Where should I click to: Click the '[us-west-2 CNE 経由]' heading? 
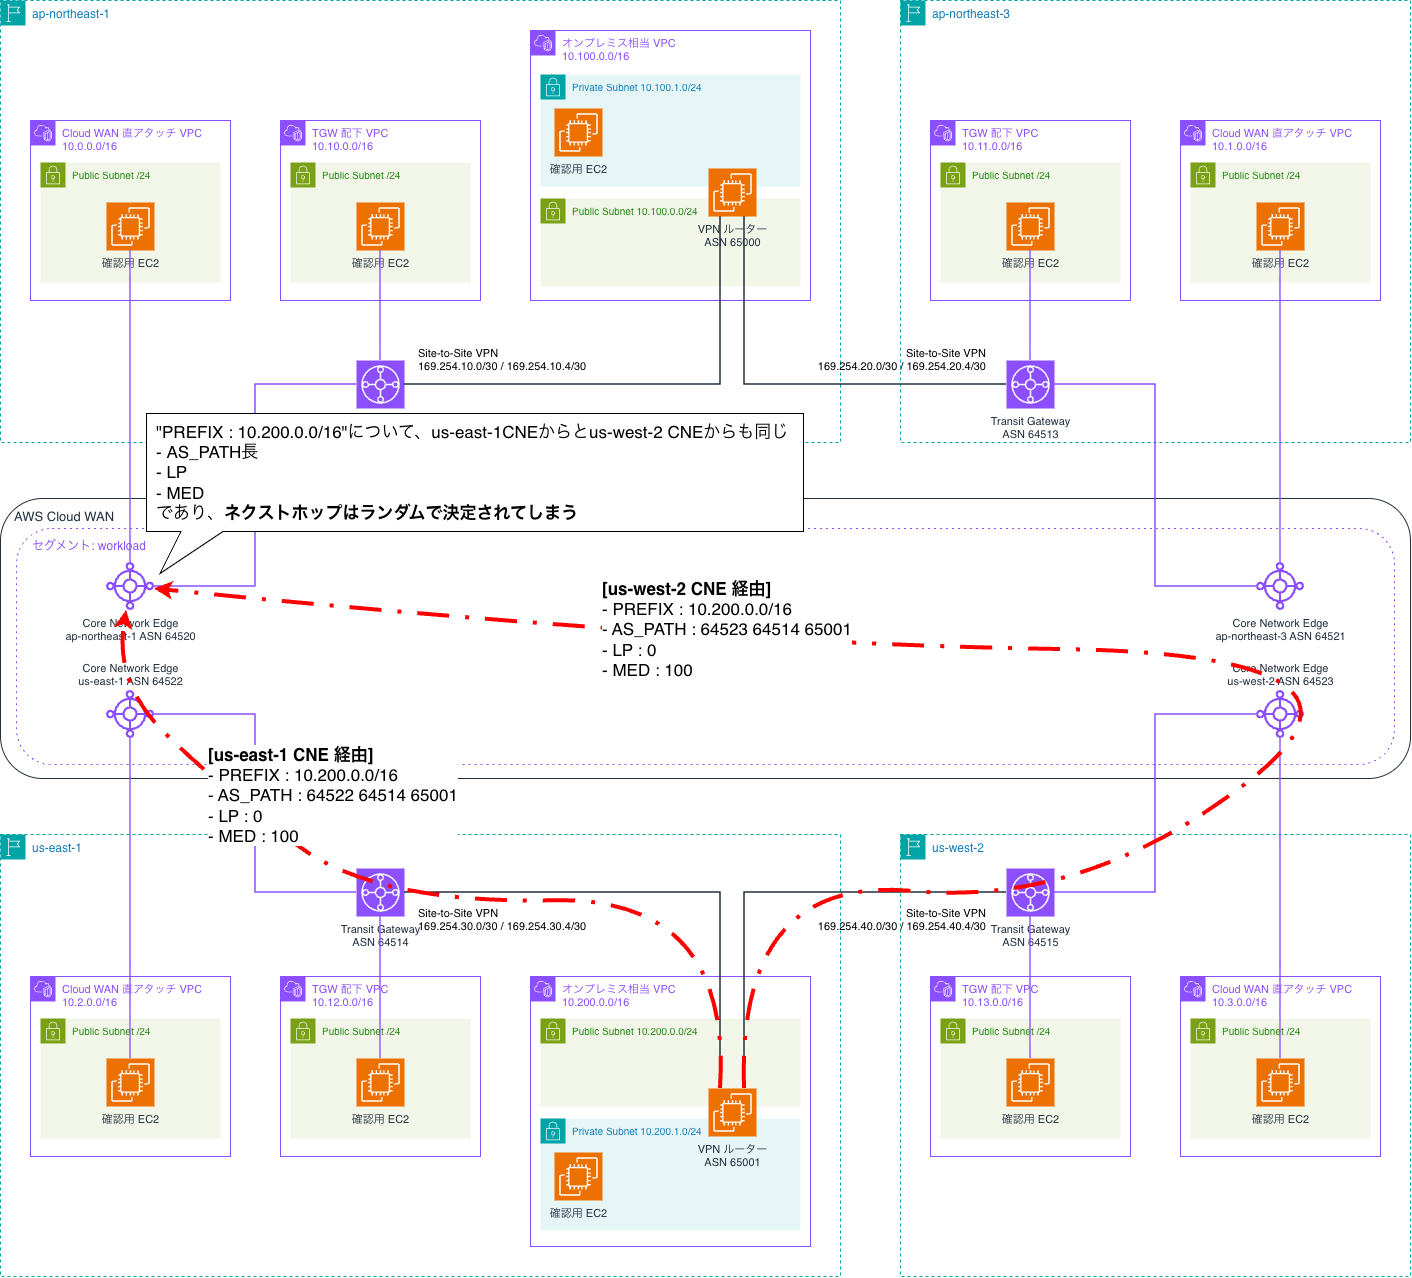coord(686,589)
